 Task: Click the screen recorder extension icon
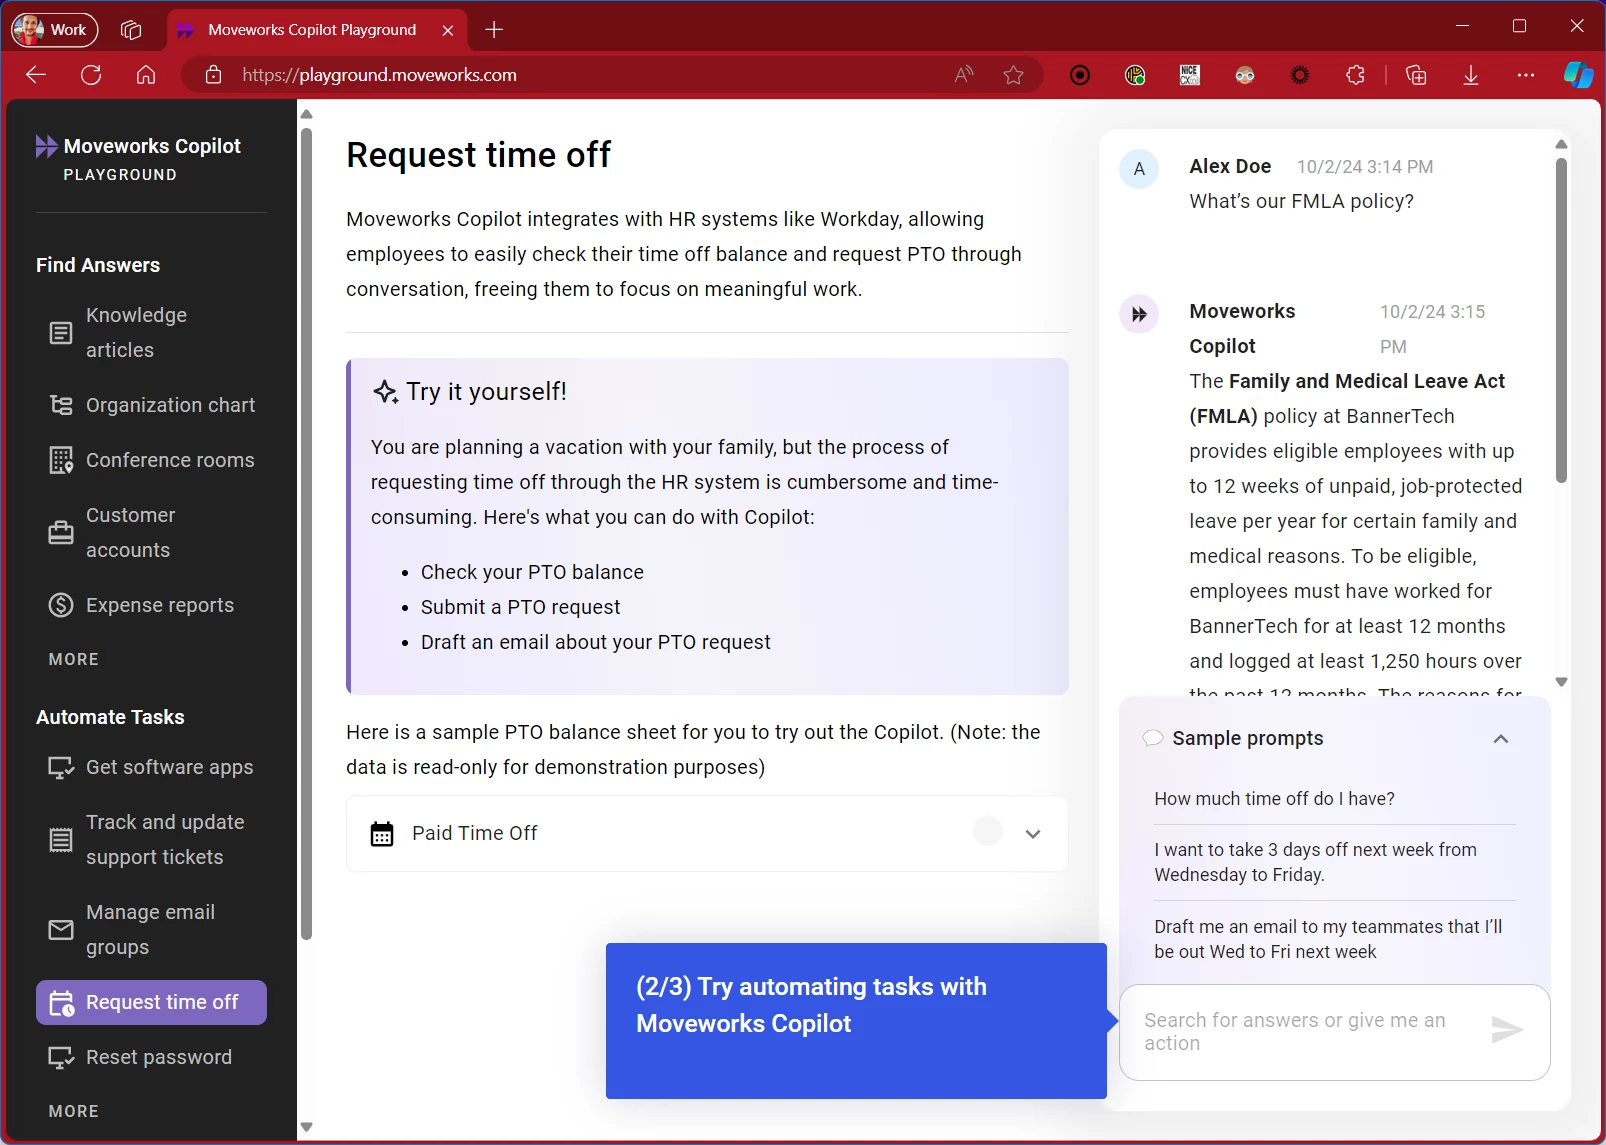click(1080, 75)
